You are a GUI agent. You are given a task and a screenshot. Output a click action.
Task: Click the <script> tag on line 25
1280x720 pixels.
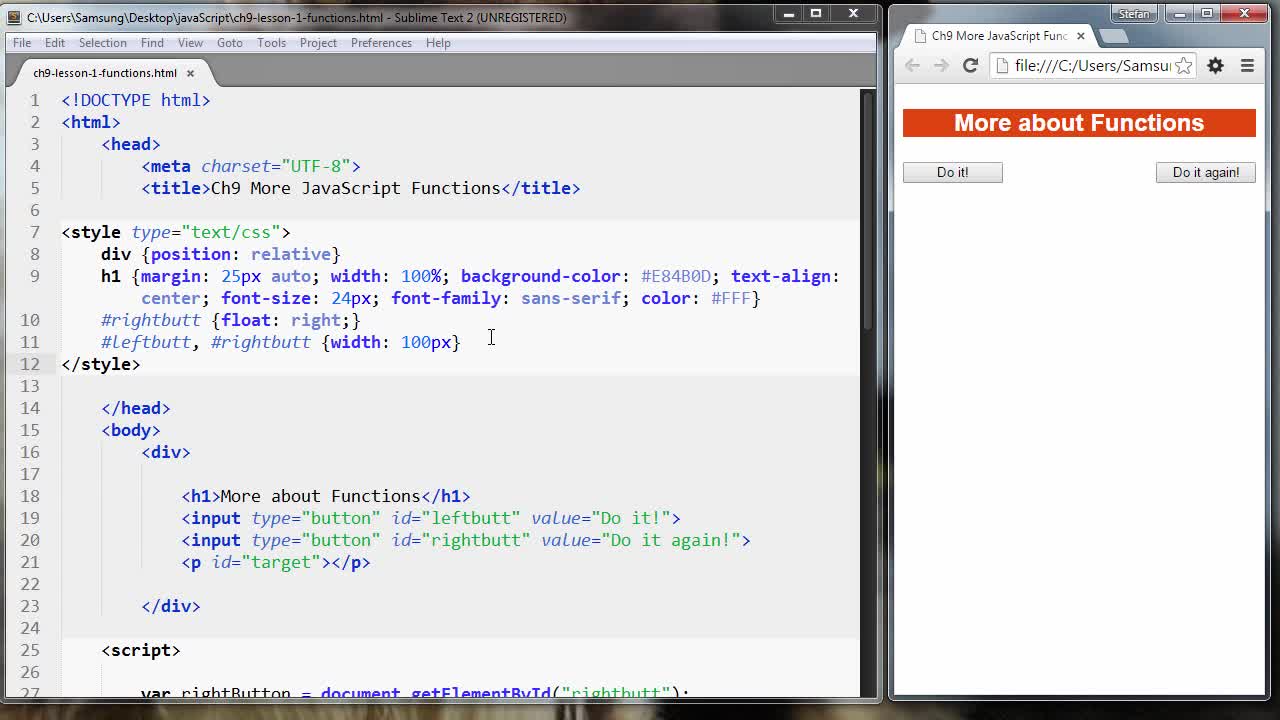click(141, 650)
